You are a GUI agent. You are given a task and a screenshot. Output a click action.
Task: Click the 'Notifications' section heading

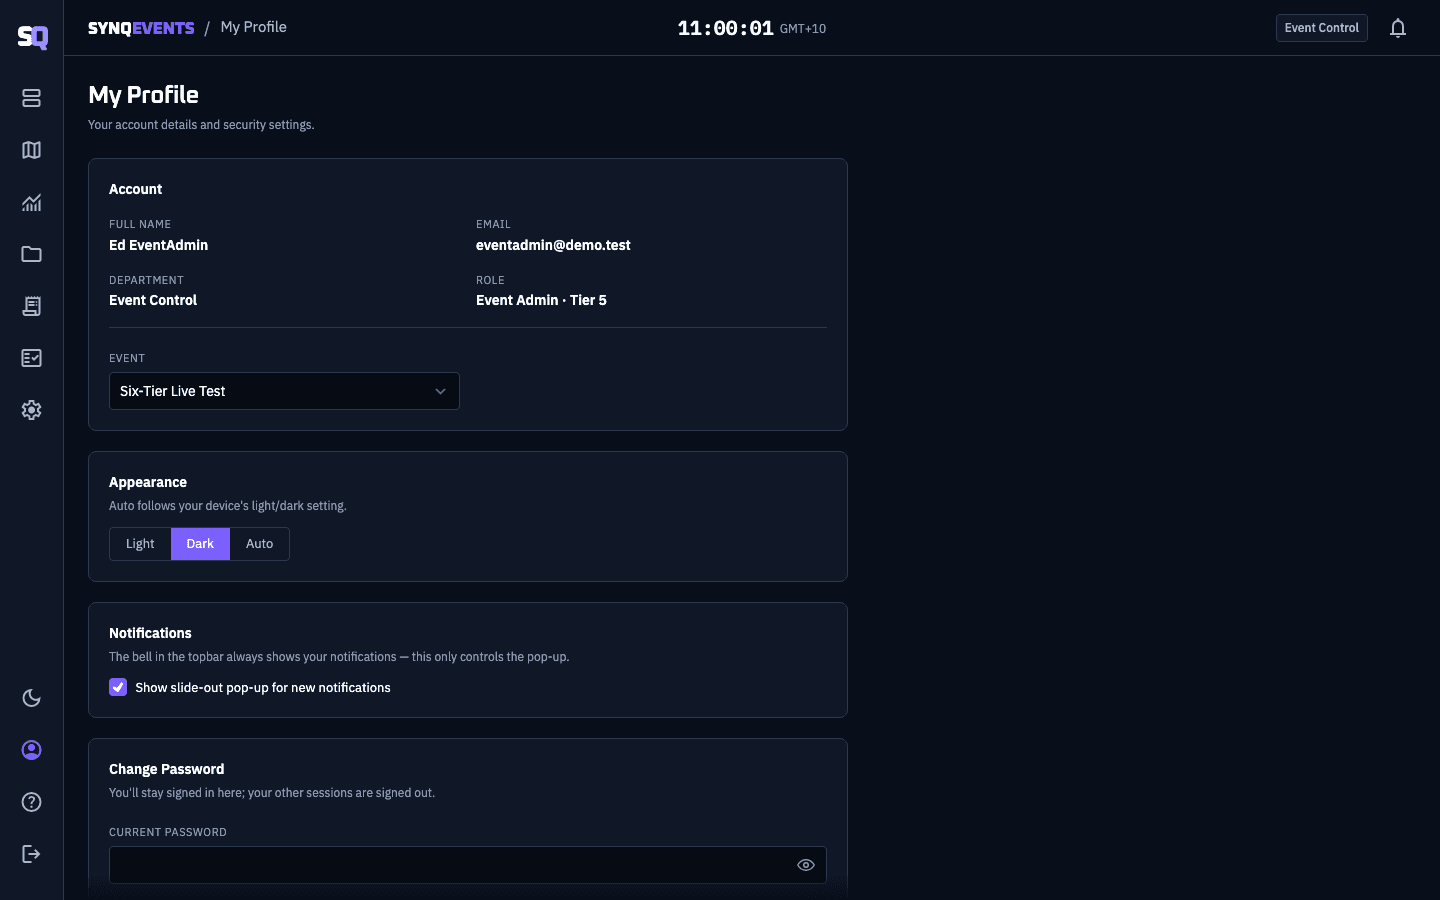150,633
